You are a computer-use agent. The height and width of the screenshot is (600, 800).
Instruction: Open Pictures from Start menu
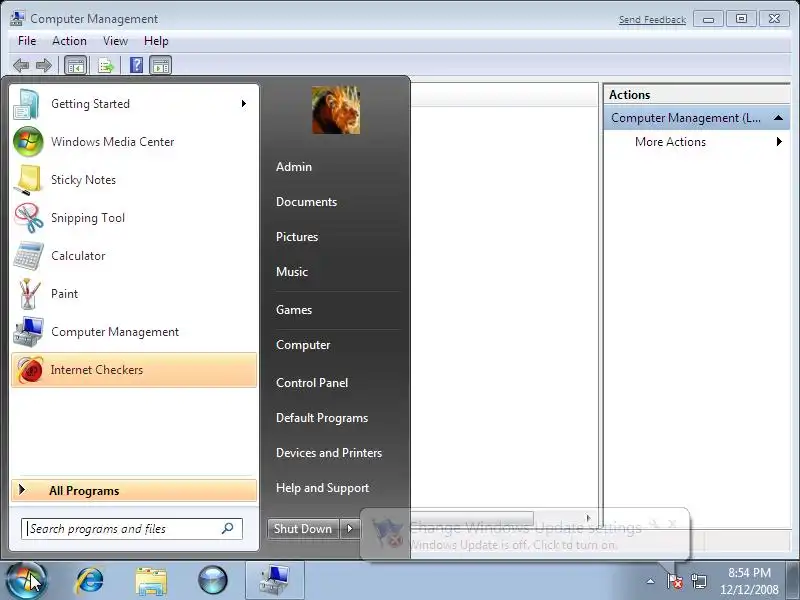[x=297, y=237]
